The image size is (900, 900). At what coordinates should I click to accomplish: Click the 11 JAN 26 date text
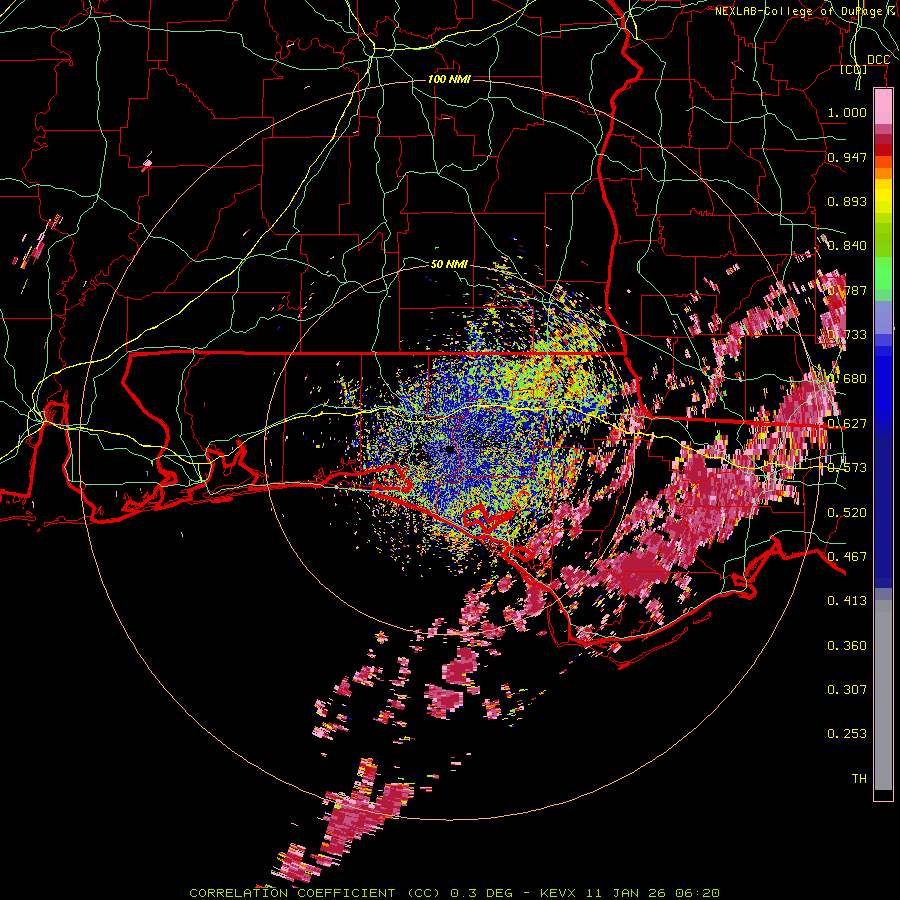(x=627, y=893)
